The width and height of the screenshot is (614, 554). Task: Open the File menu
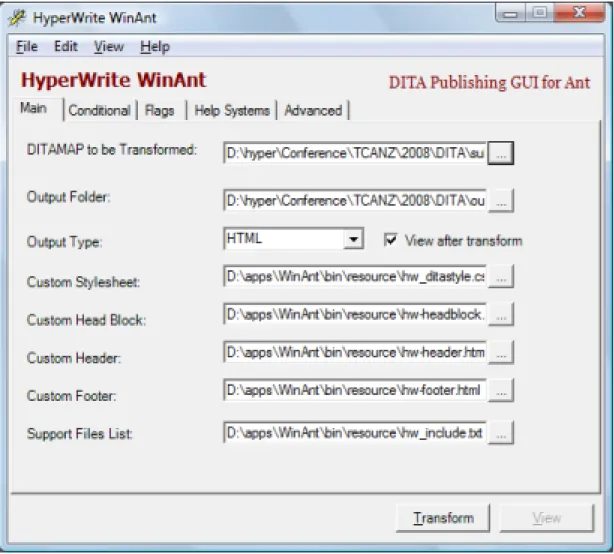(27, 47)
